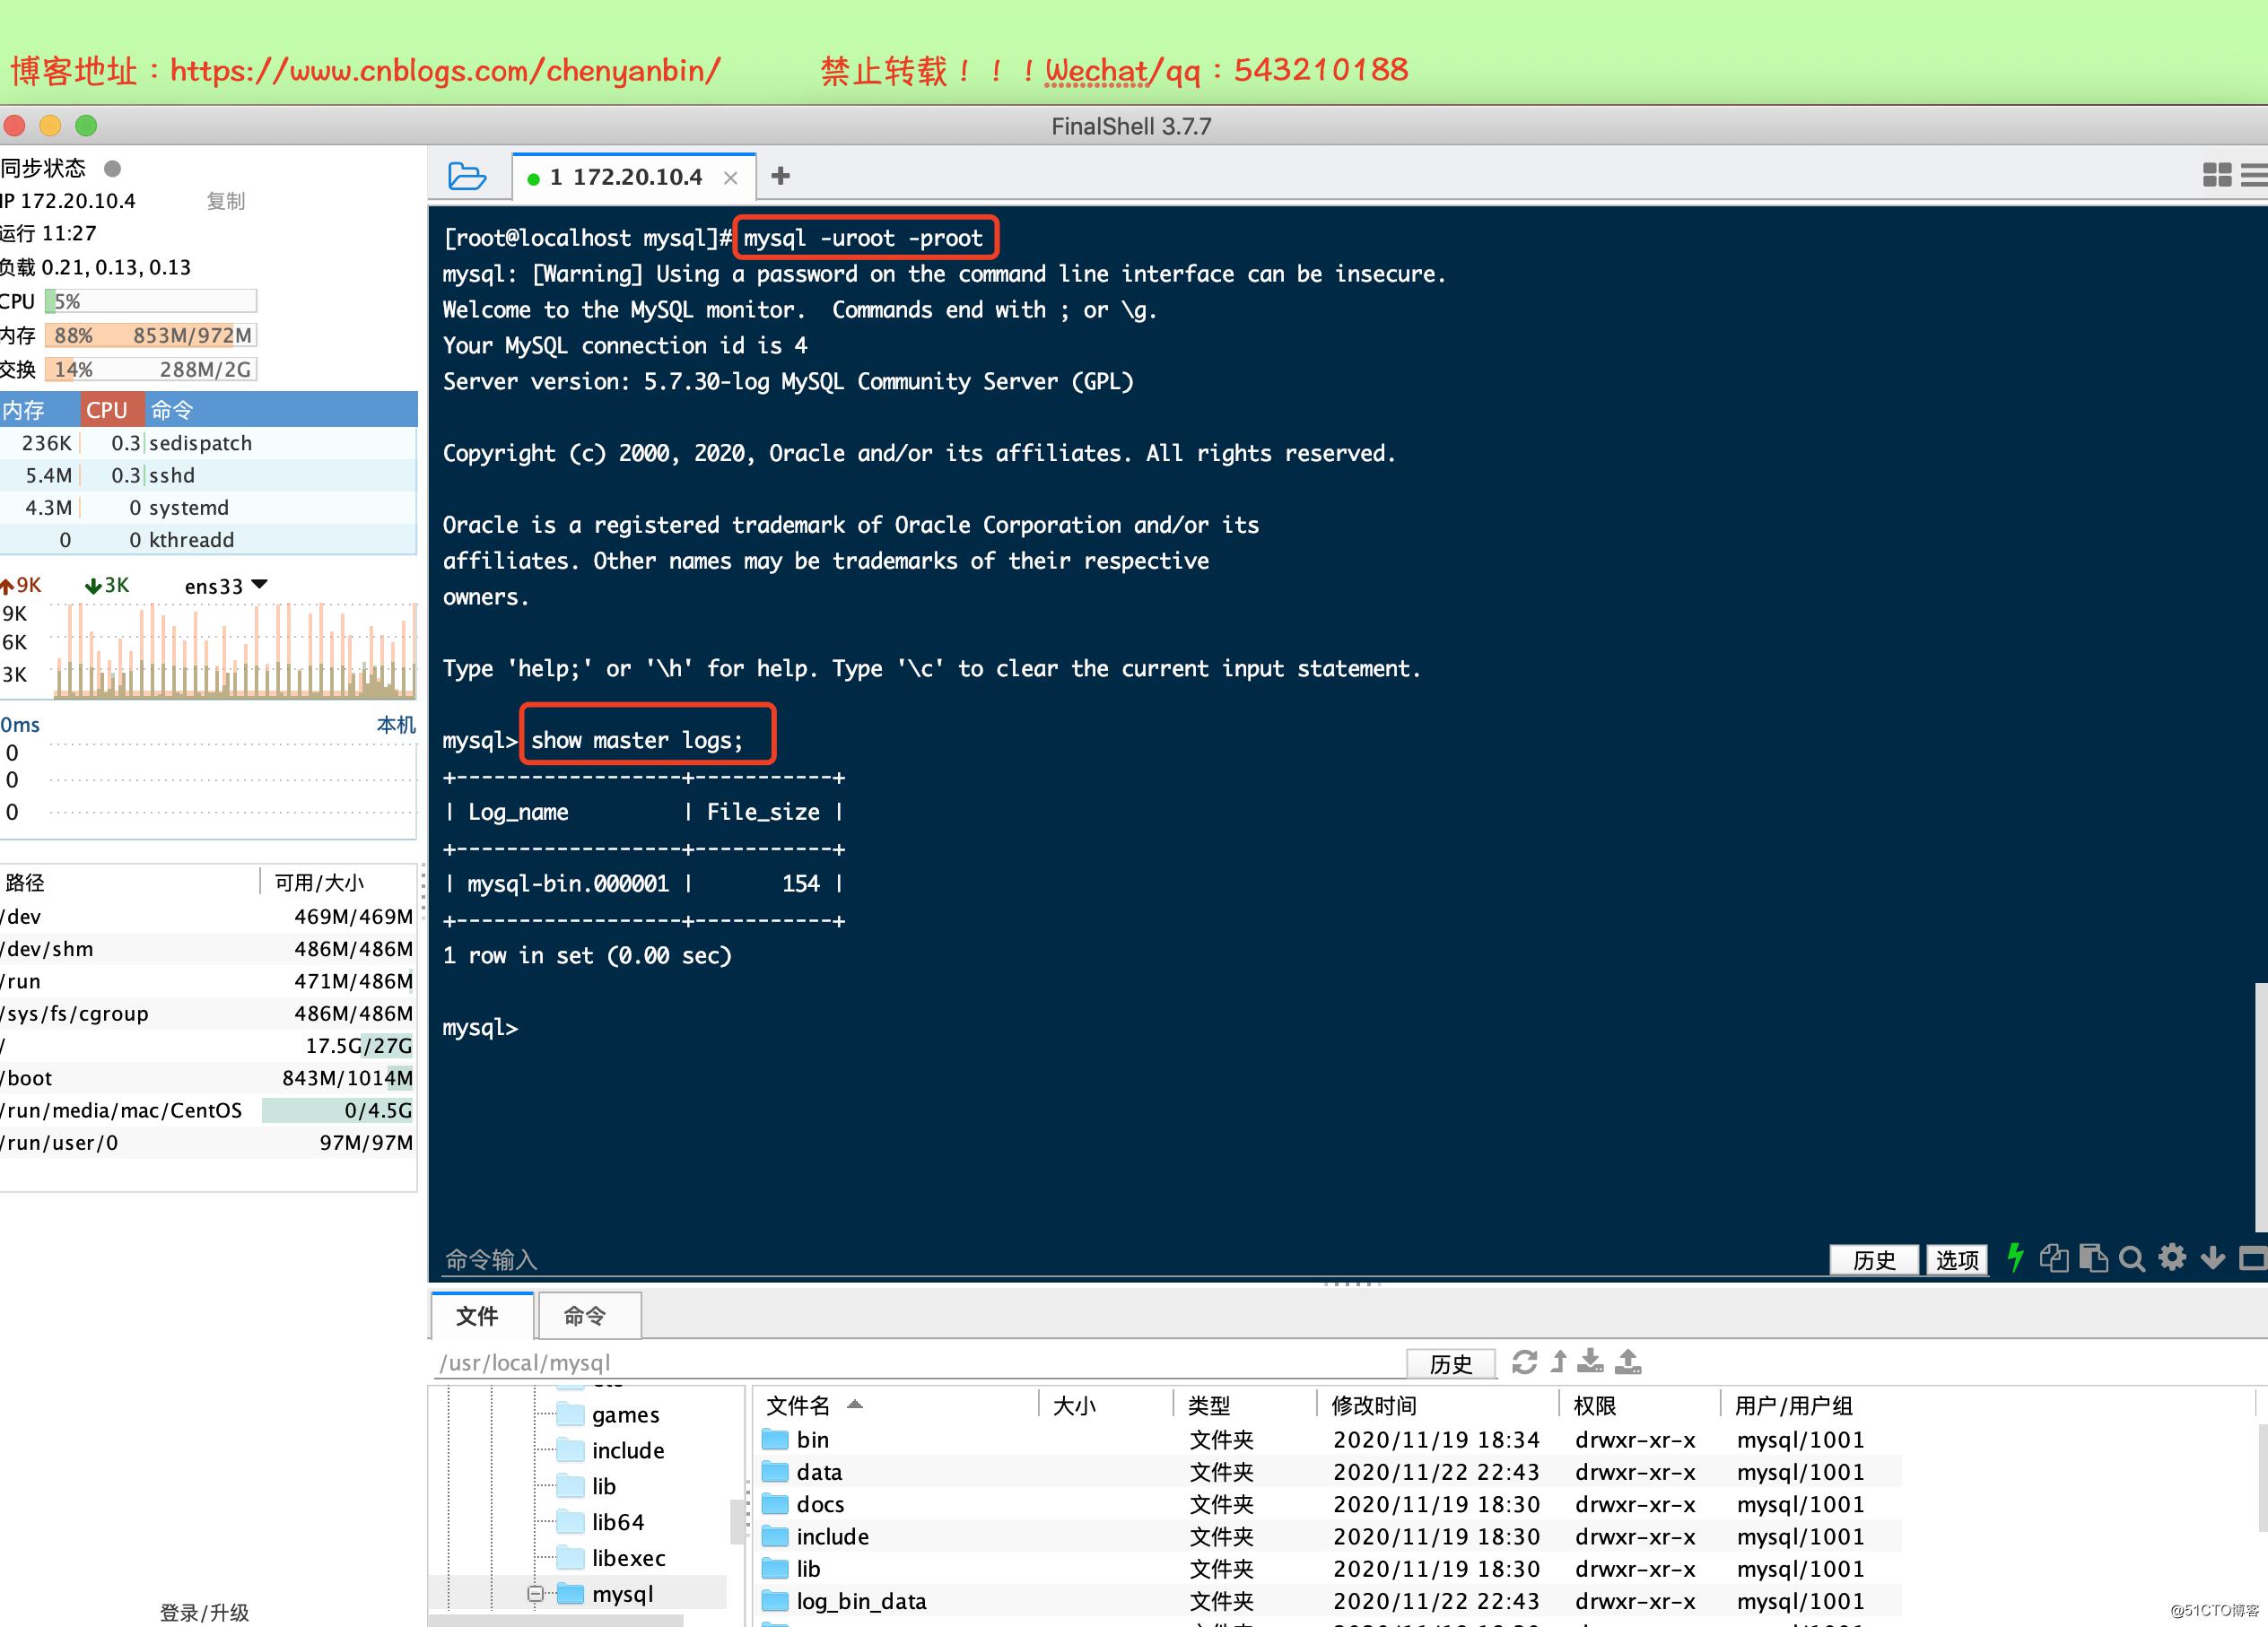
Task: Close the 172.20.10.4 session tab
Action: (731, 178)
